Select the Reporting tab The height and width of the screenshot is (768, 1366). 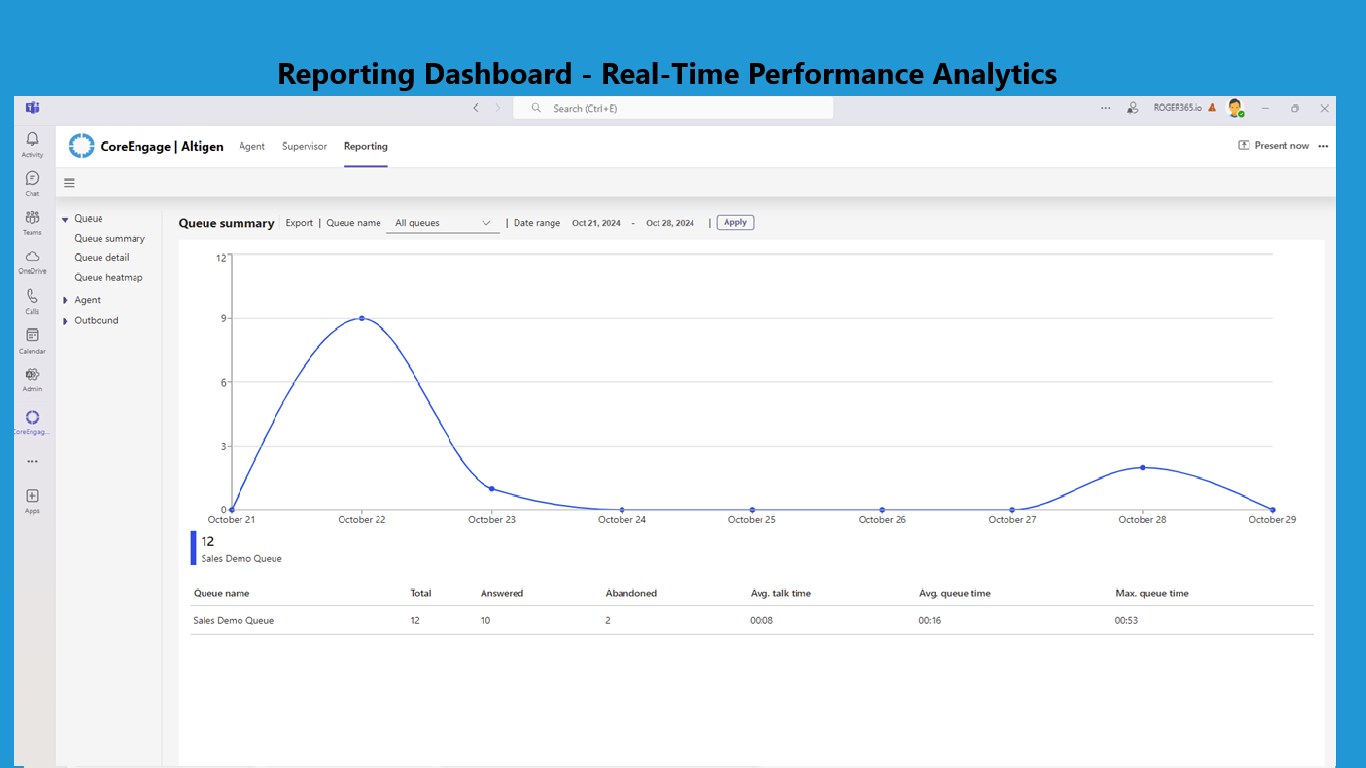[366, 146]
